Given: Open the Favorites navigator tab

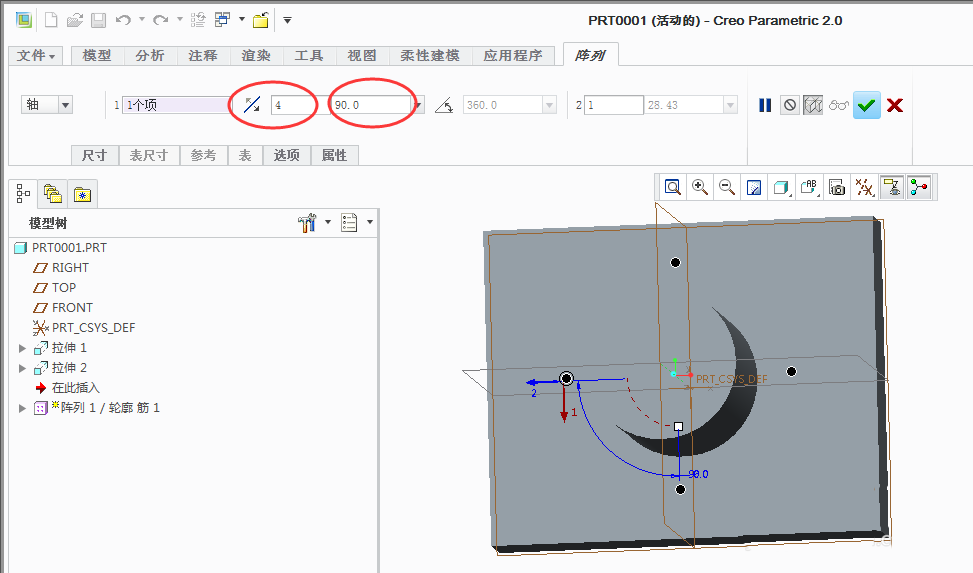Looking at the screenshot, I should 83,194.
